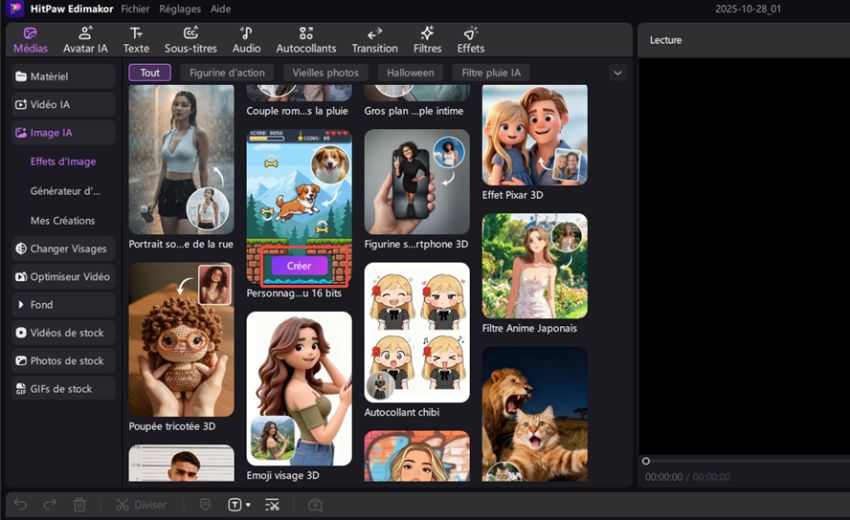Open Optimiseur Vidéo in the sidebar
This screenshot has height=520, width=850.
[x=63, y=276]
